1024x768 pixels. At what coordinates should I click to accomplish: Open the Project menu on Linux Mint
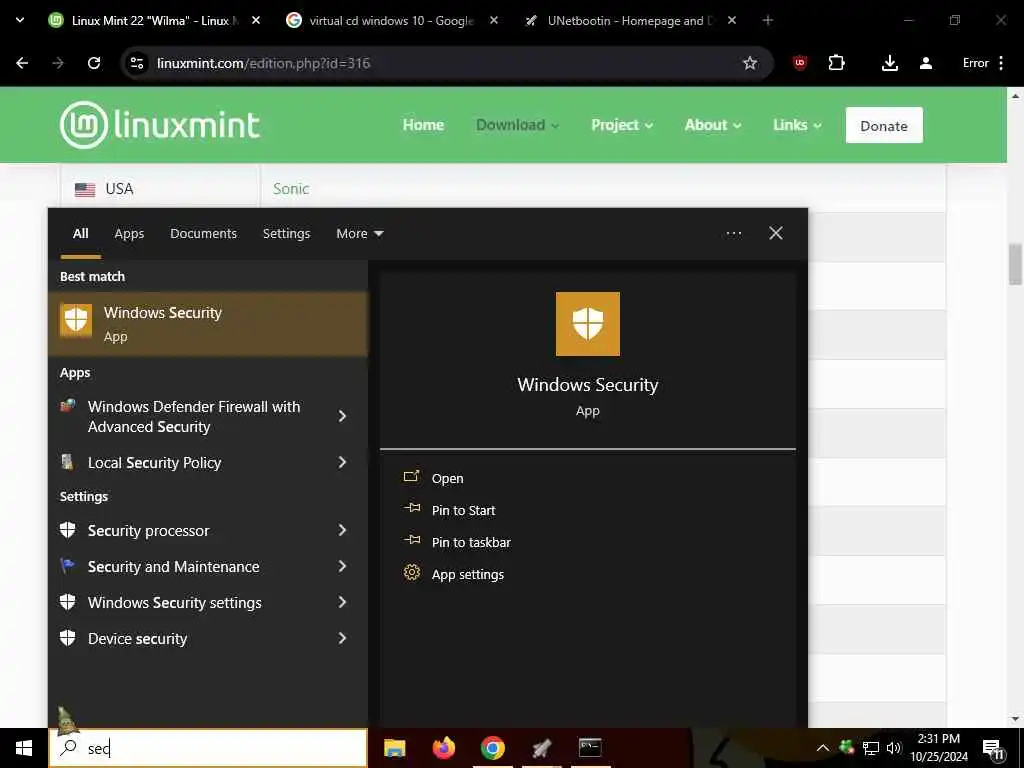pyautogui.click(x=622, y=125)
